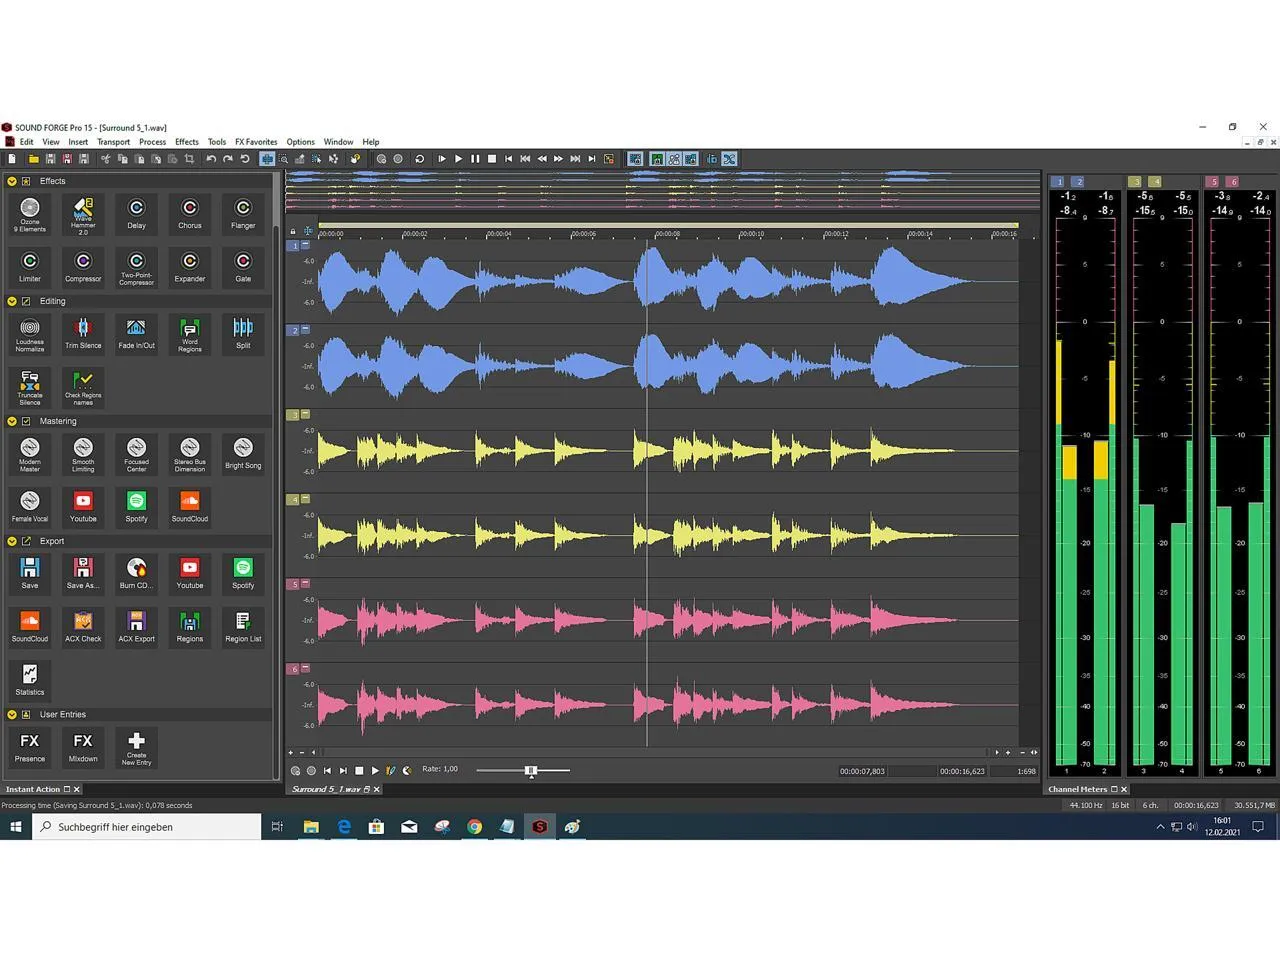Create New Entry under User Entries
The width and height of the screenshot is (1280, 960).
pyautogui.click(x=136, y=747)
